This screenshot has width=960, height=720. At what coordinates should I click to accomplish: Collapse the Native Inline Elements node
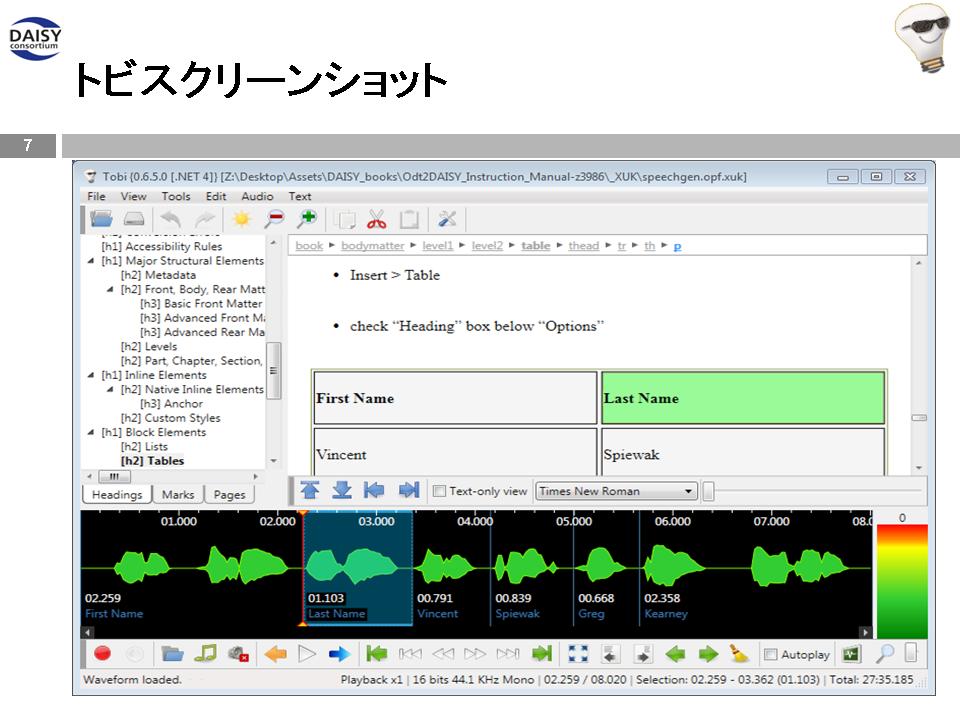110,389
